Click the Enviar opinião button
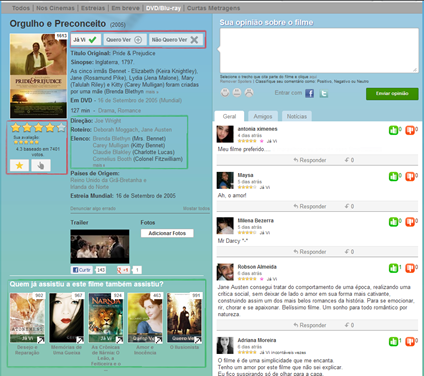This screenshot has width=424, height=376. pyautogui.click(x=392, y=94)
